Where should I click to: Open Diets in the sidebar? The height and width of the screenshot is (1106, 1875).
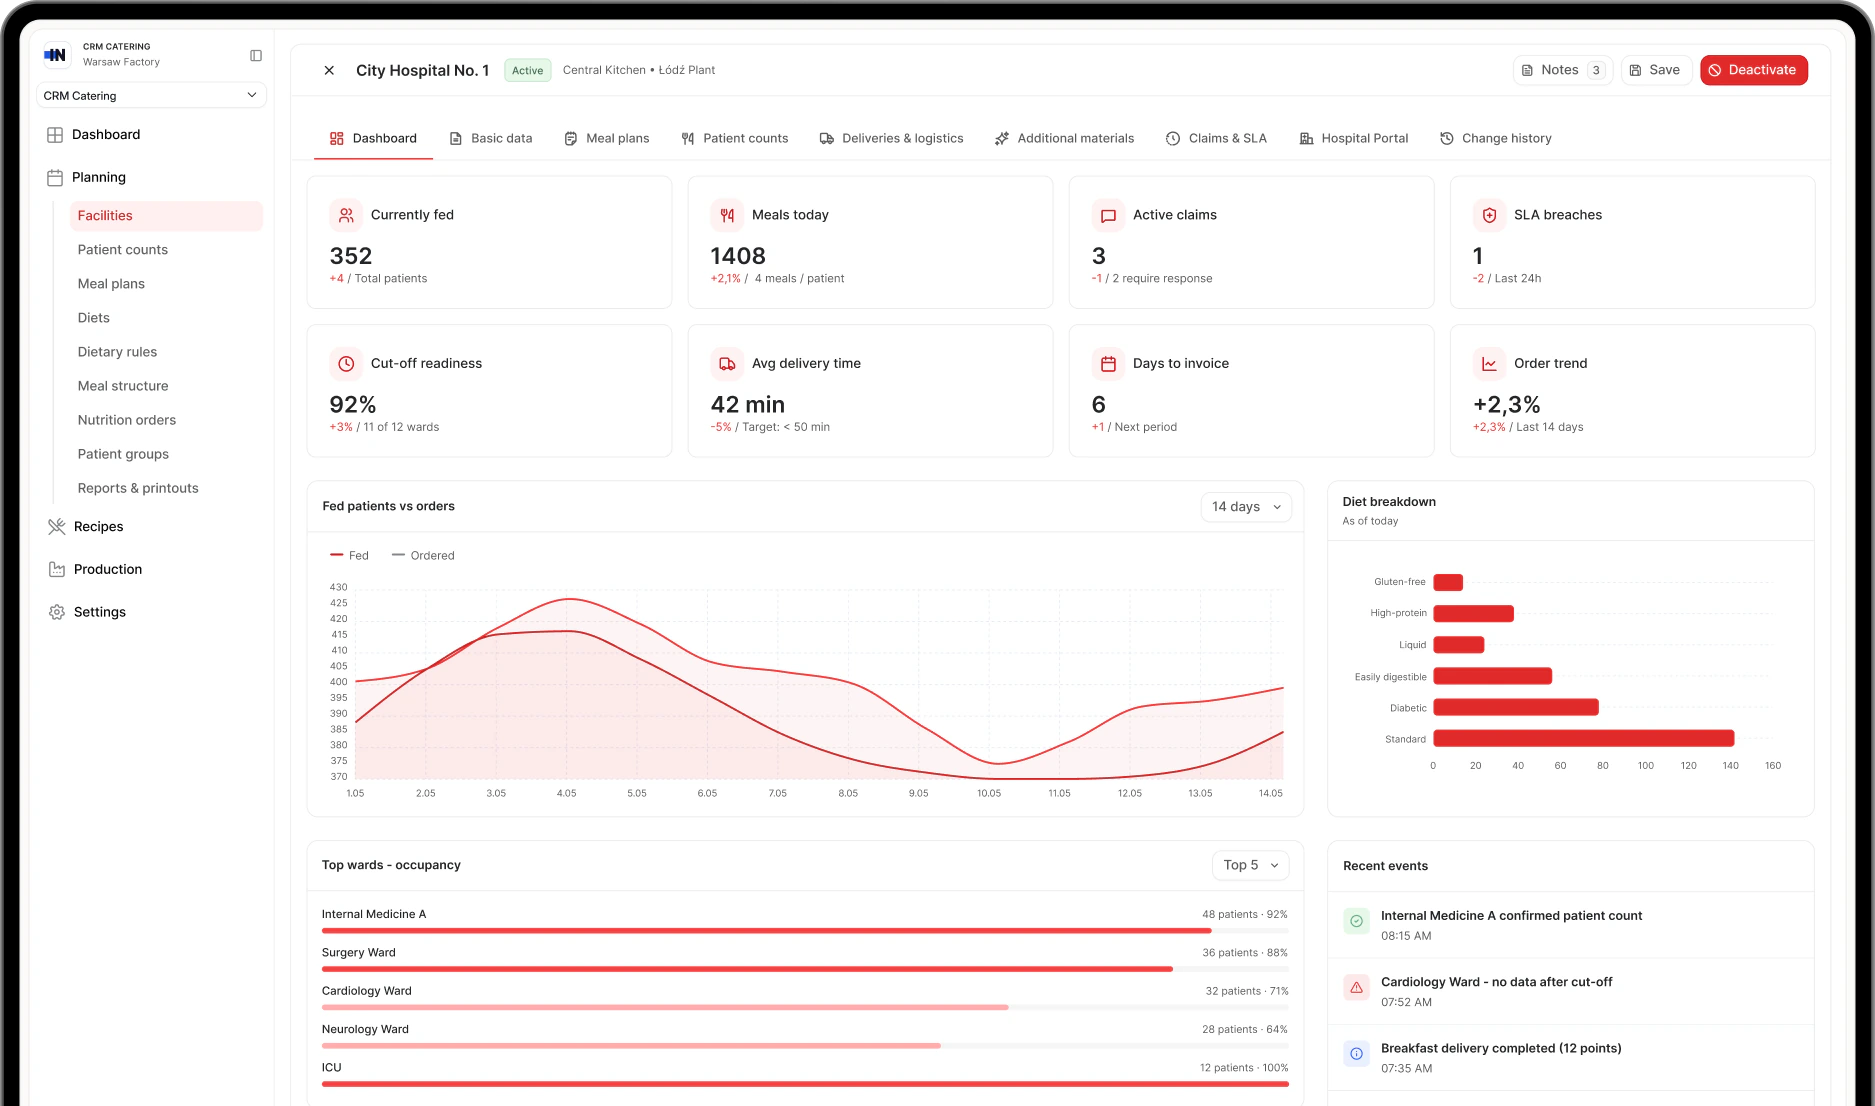(94, 318)
